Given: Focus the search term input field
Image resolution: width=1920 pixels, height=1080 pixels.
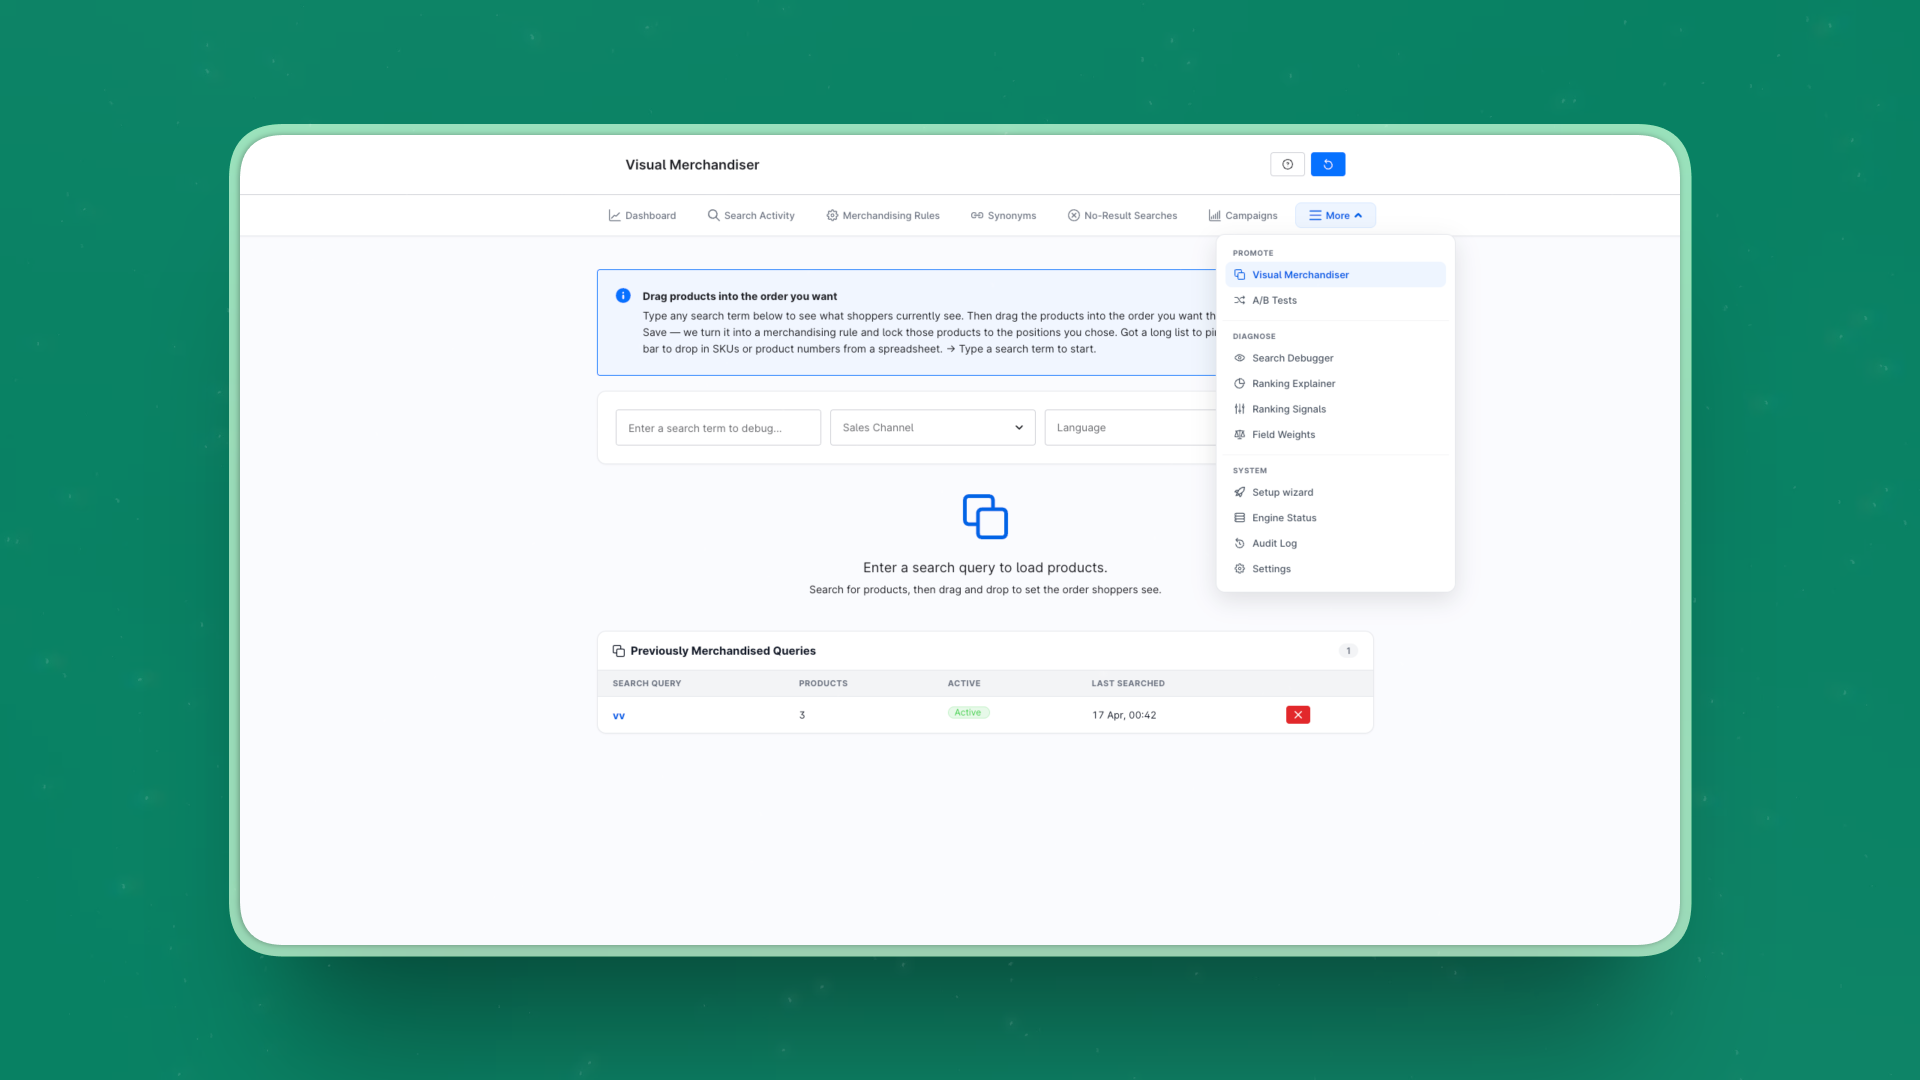Looking at the screenshot, I should (718, 427).
